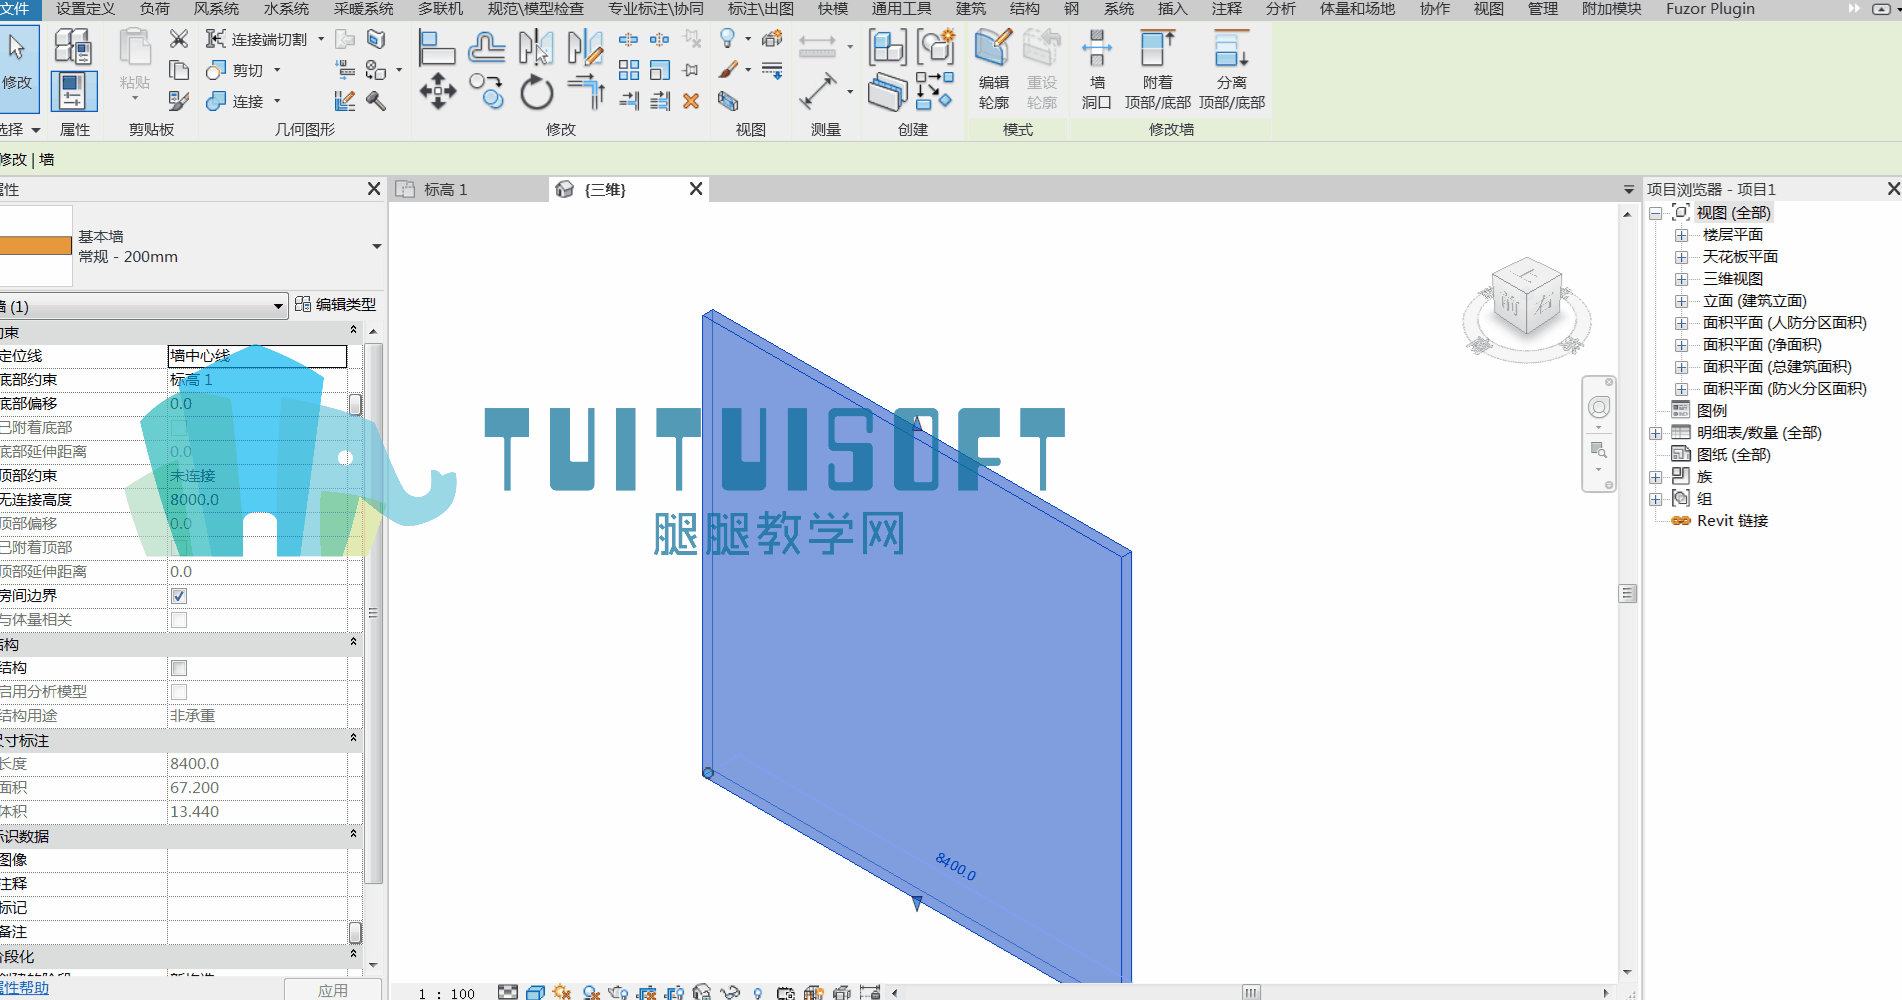Select the Offset tool
Screen dimensions: 1902x1000
pyautogui.click(x=486, y=47)
